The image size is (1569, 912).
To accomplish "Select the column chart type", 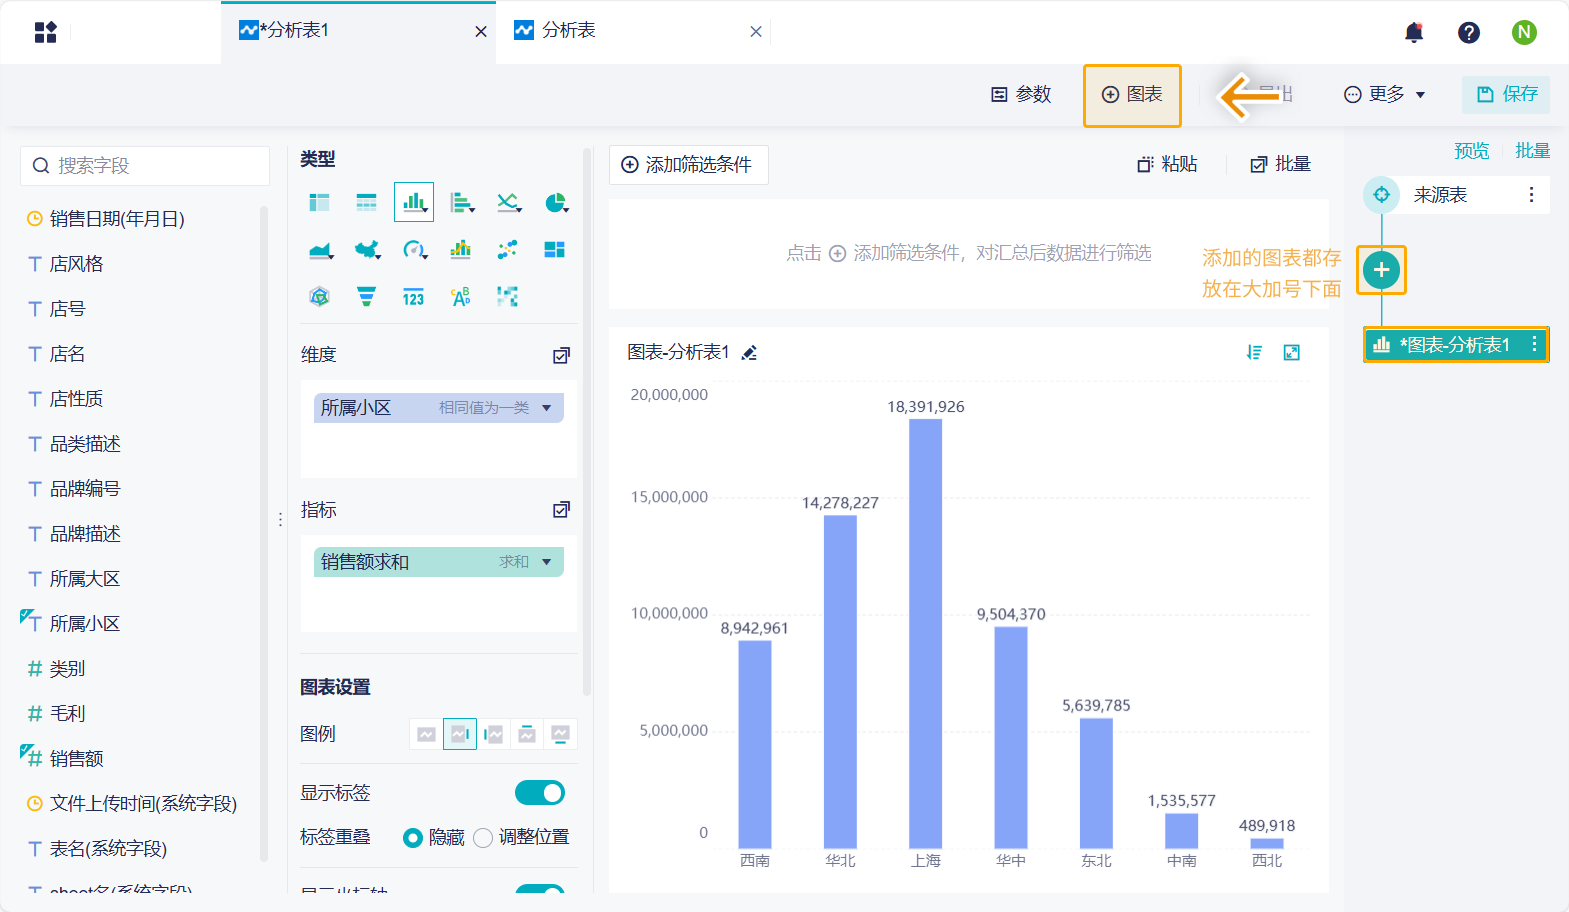I will tap(414, 202).
